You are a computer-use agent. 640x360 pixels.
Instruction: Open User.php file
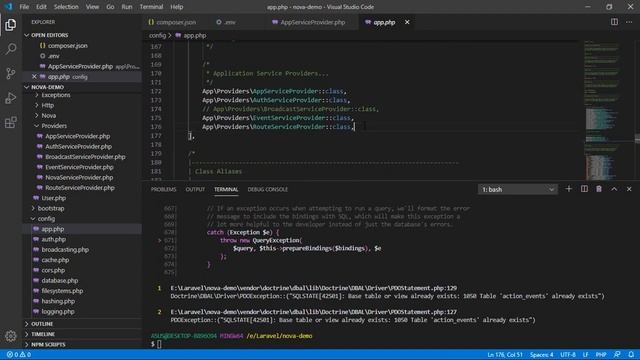coord(53,198)
